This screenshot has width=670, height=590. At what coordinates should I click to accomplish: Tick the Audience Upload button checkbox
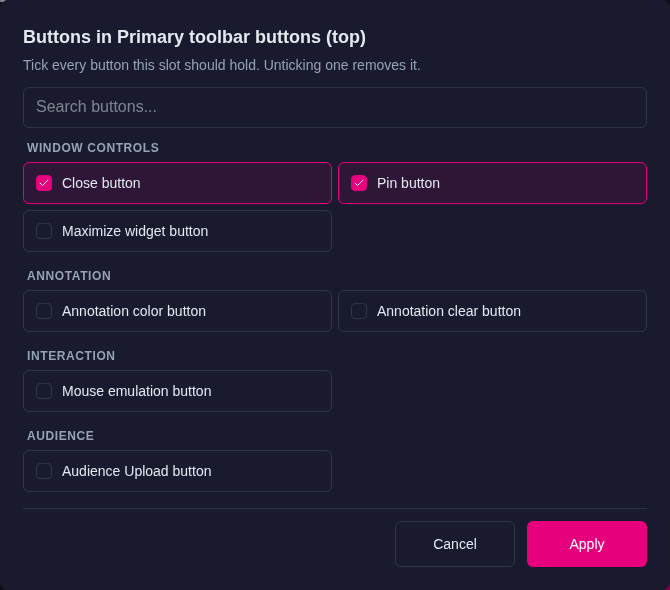pyautogui.click(x=44, y=471)
